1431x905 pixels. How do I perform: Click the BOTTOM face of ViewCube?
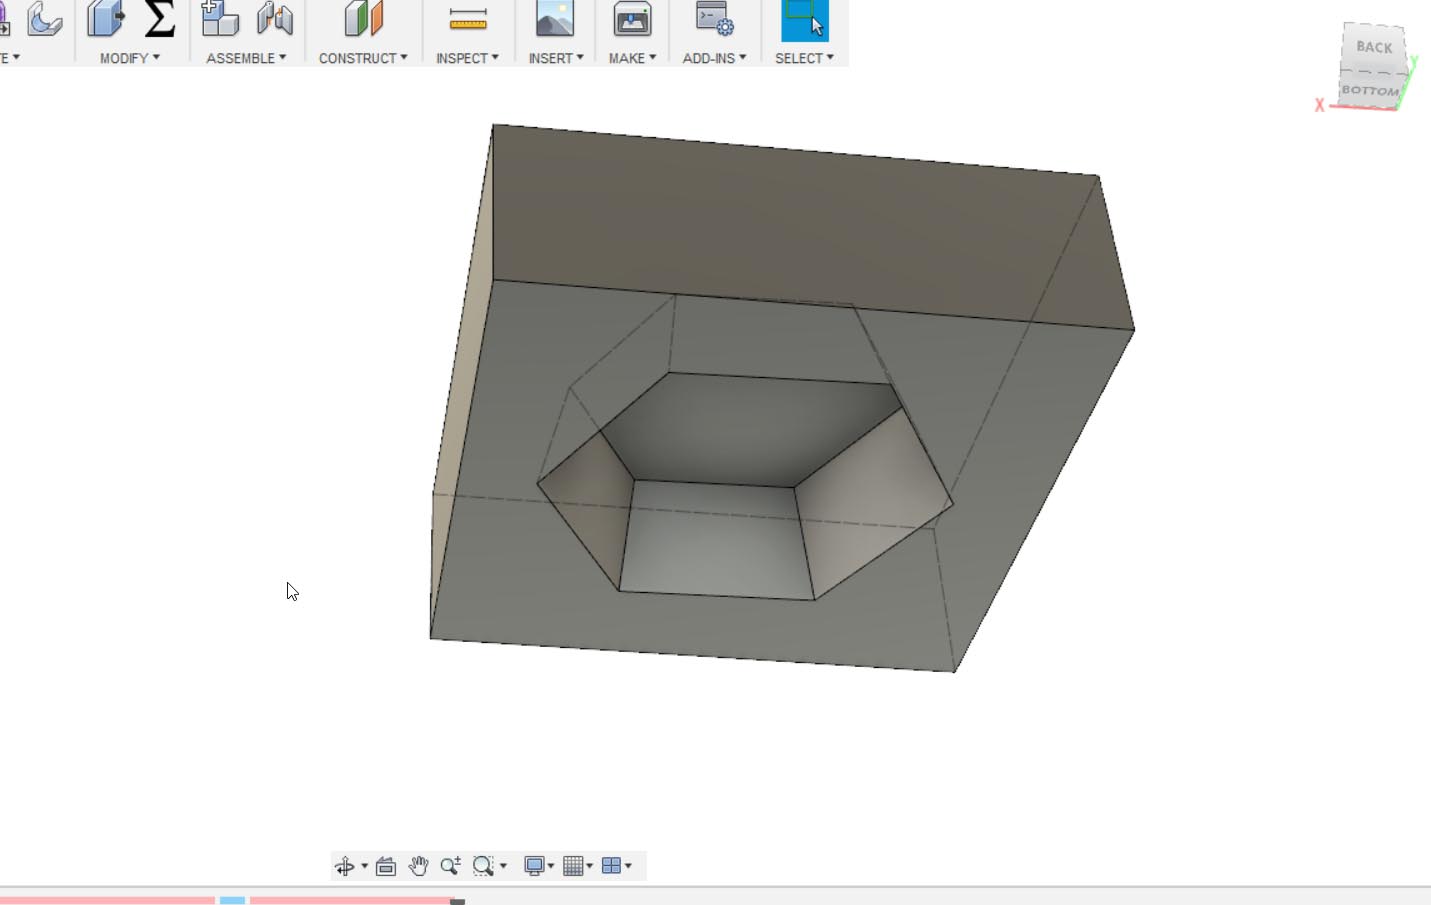point(1370,89)
